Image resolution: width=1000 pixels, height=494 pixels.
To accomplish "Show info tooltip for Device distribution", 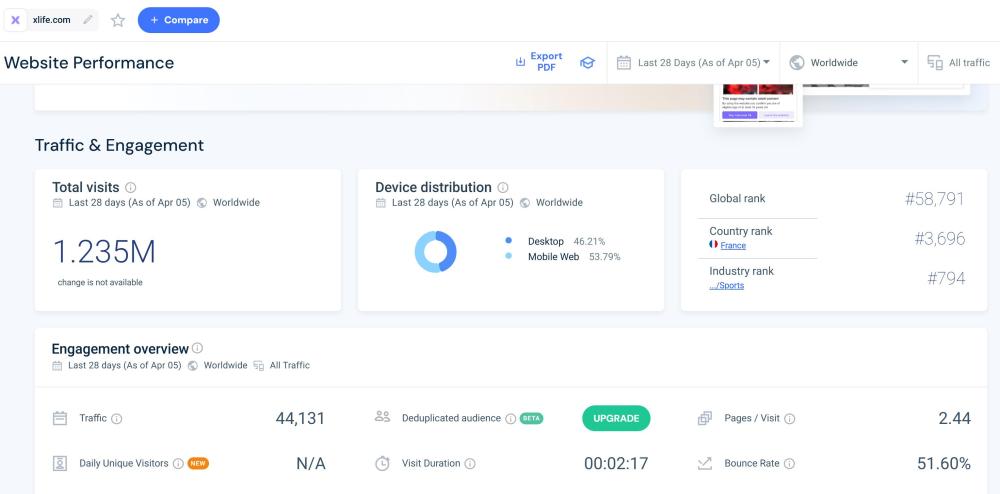I will tap(503, 187).
